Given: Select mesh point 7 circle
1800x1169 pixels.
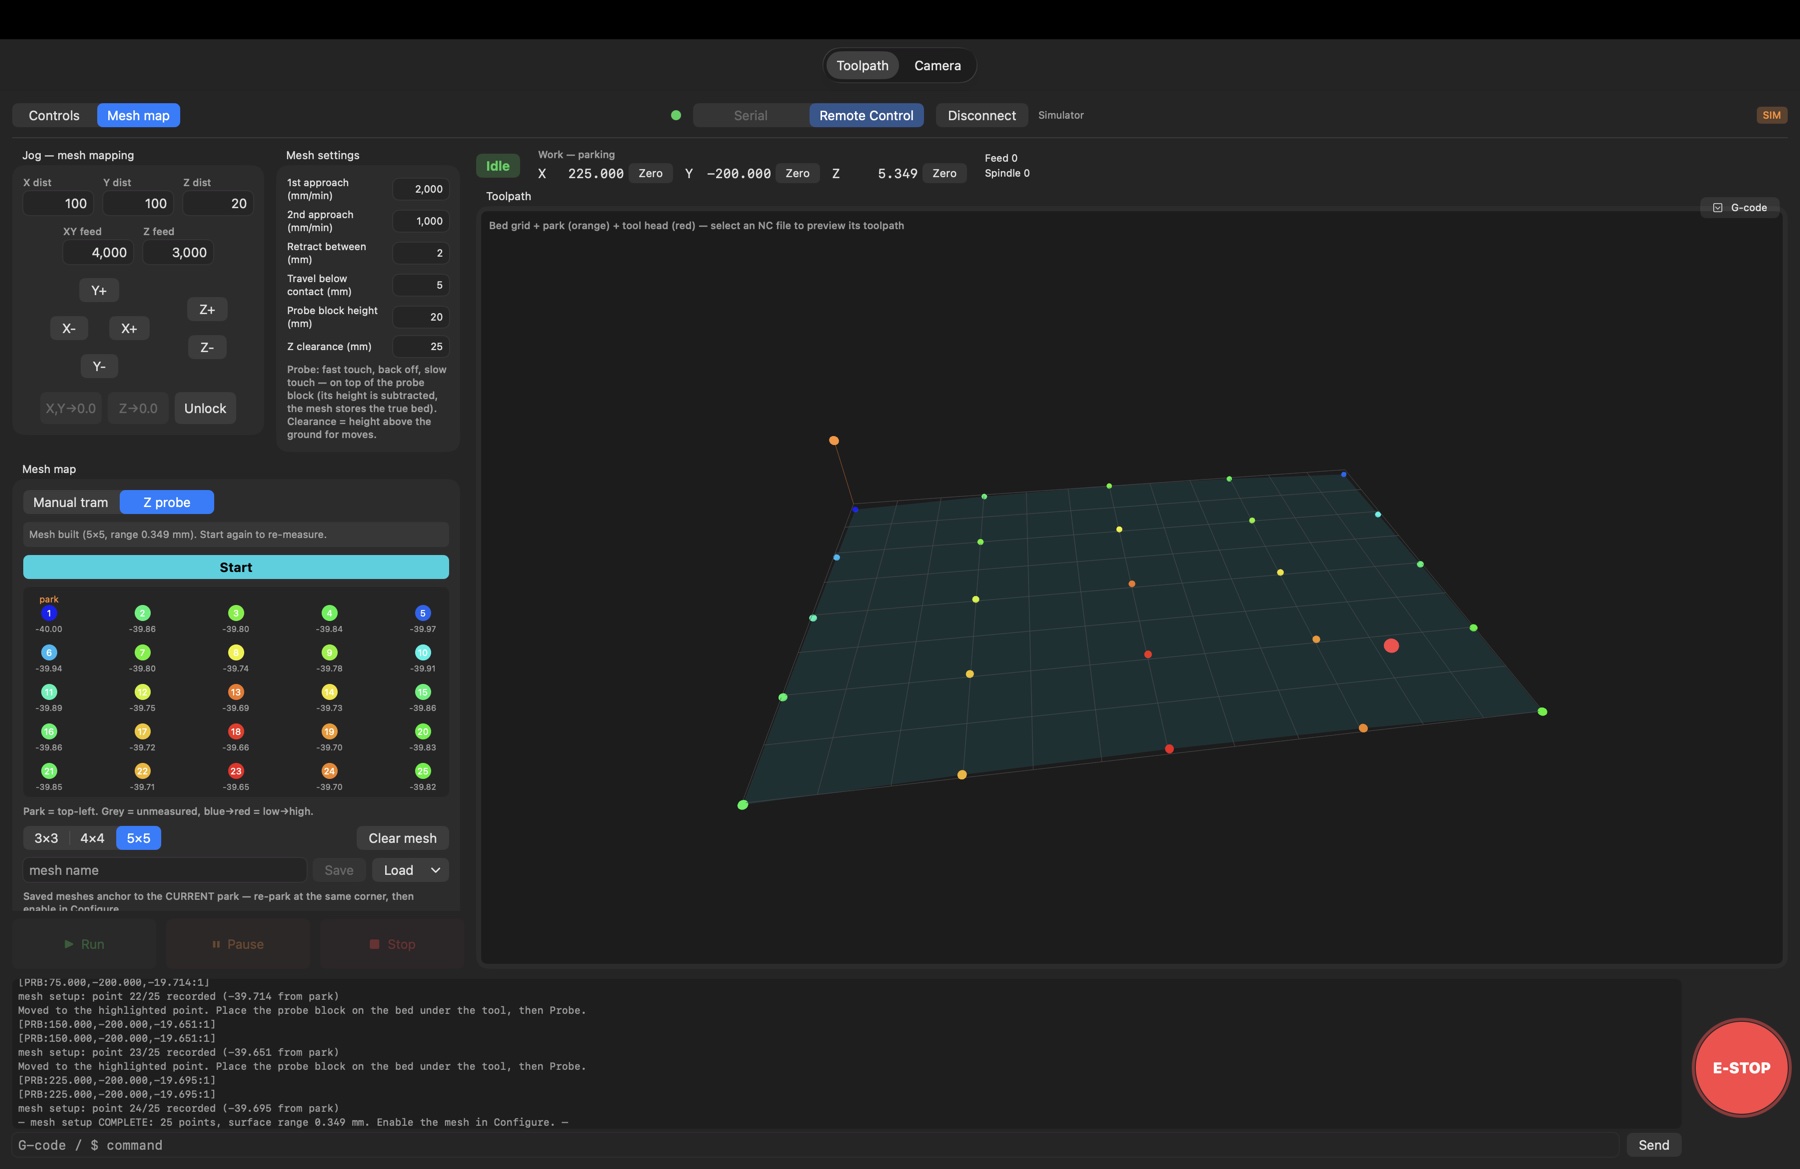Looking at the screenshot, I should point(142,652).
